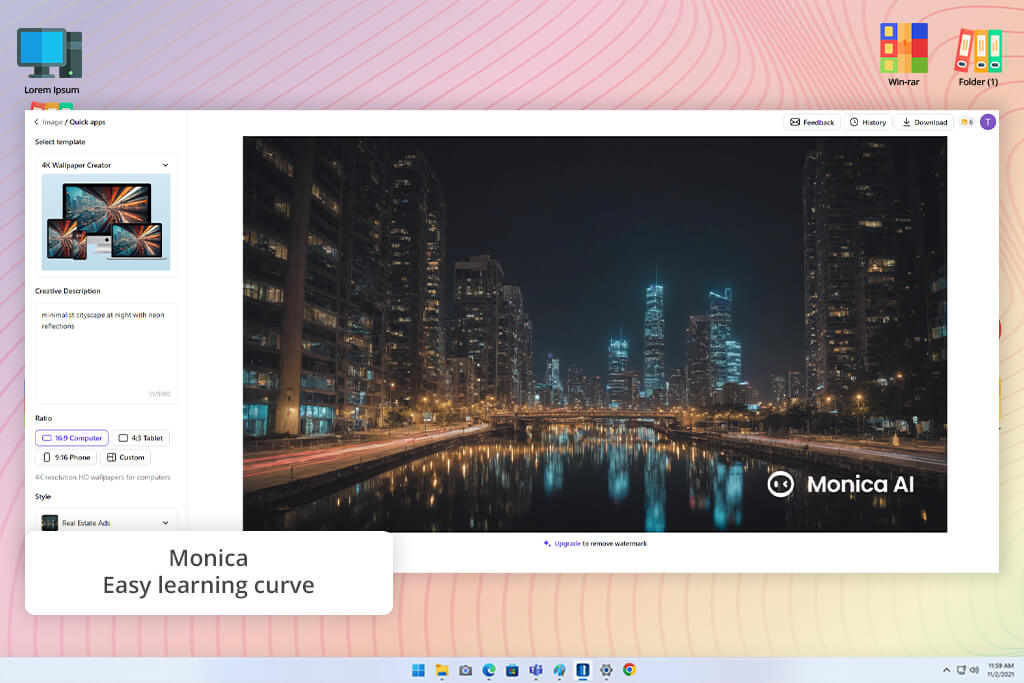Launch Microsoft Edge from the taskbar
The width and height of the screenshot is (1024, 683).
(488, 670)
